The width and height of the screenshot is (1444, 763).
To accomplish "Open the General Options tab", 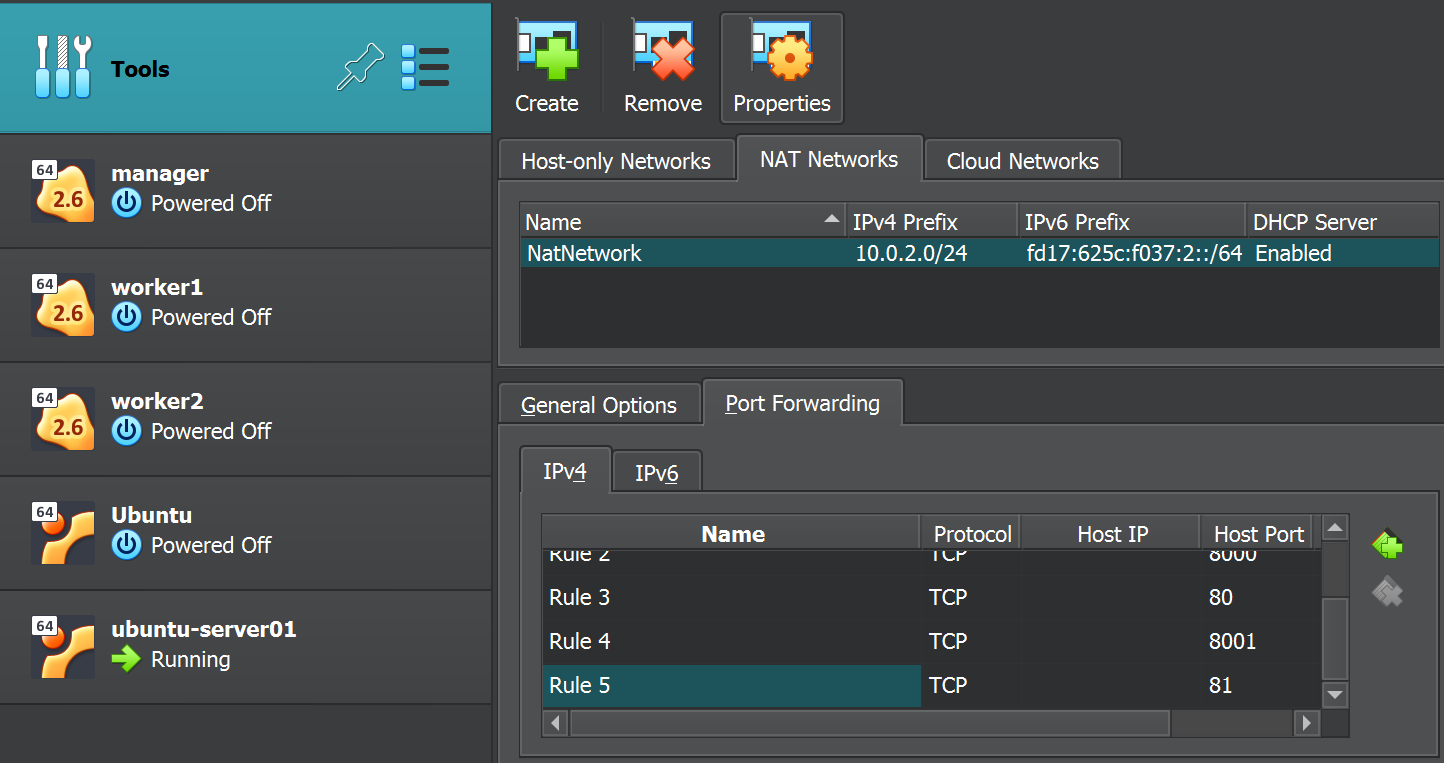I will point(599,406).
